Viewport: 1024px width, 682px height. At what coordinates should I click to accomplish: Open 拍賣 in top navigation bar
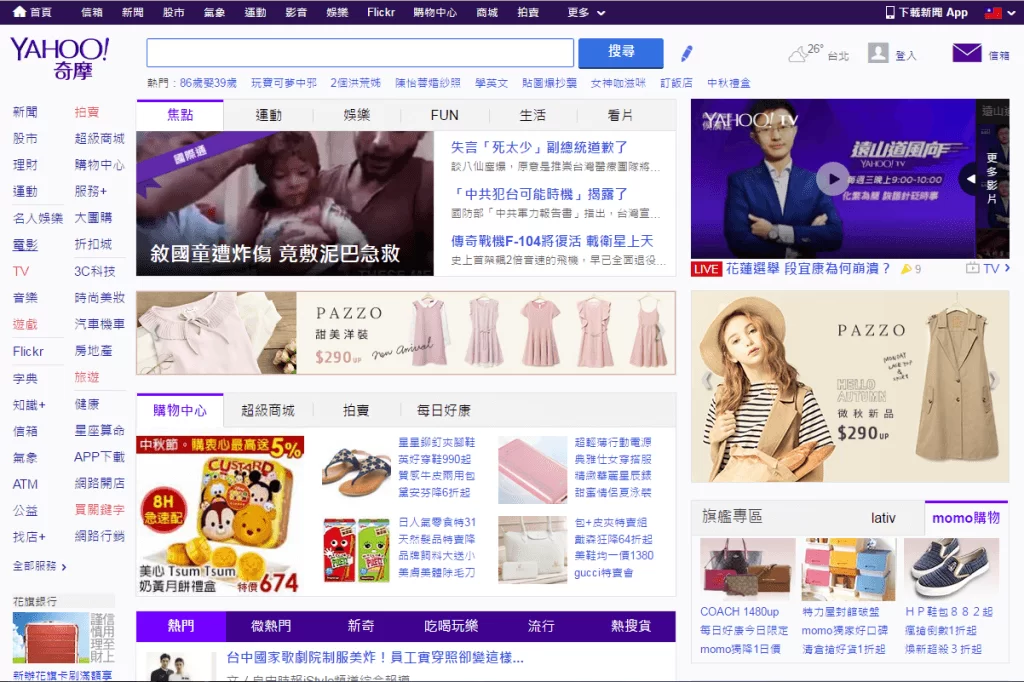coord(528,12)
